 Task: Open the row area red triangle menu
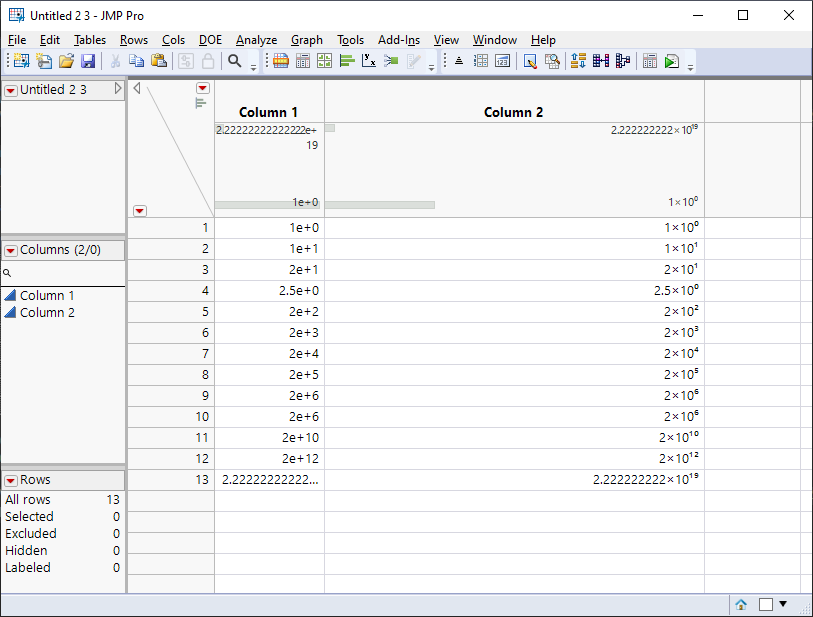pyautogui.click(x=140, y=211)
